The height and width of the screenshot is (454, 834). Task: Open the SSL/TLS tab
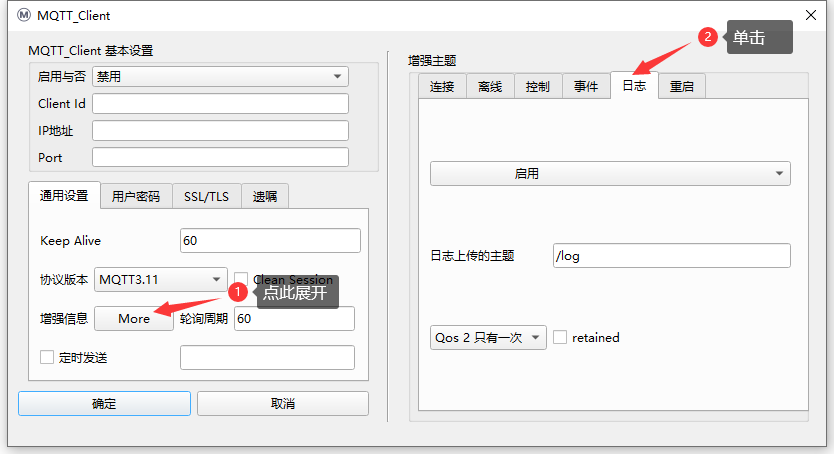click(206, 197)
